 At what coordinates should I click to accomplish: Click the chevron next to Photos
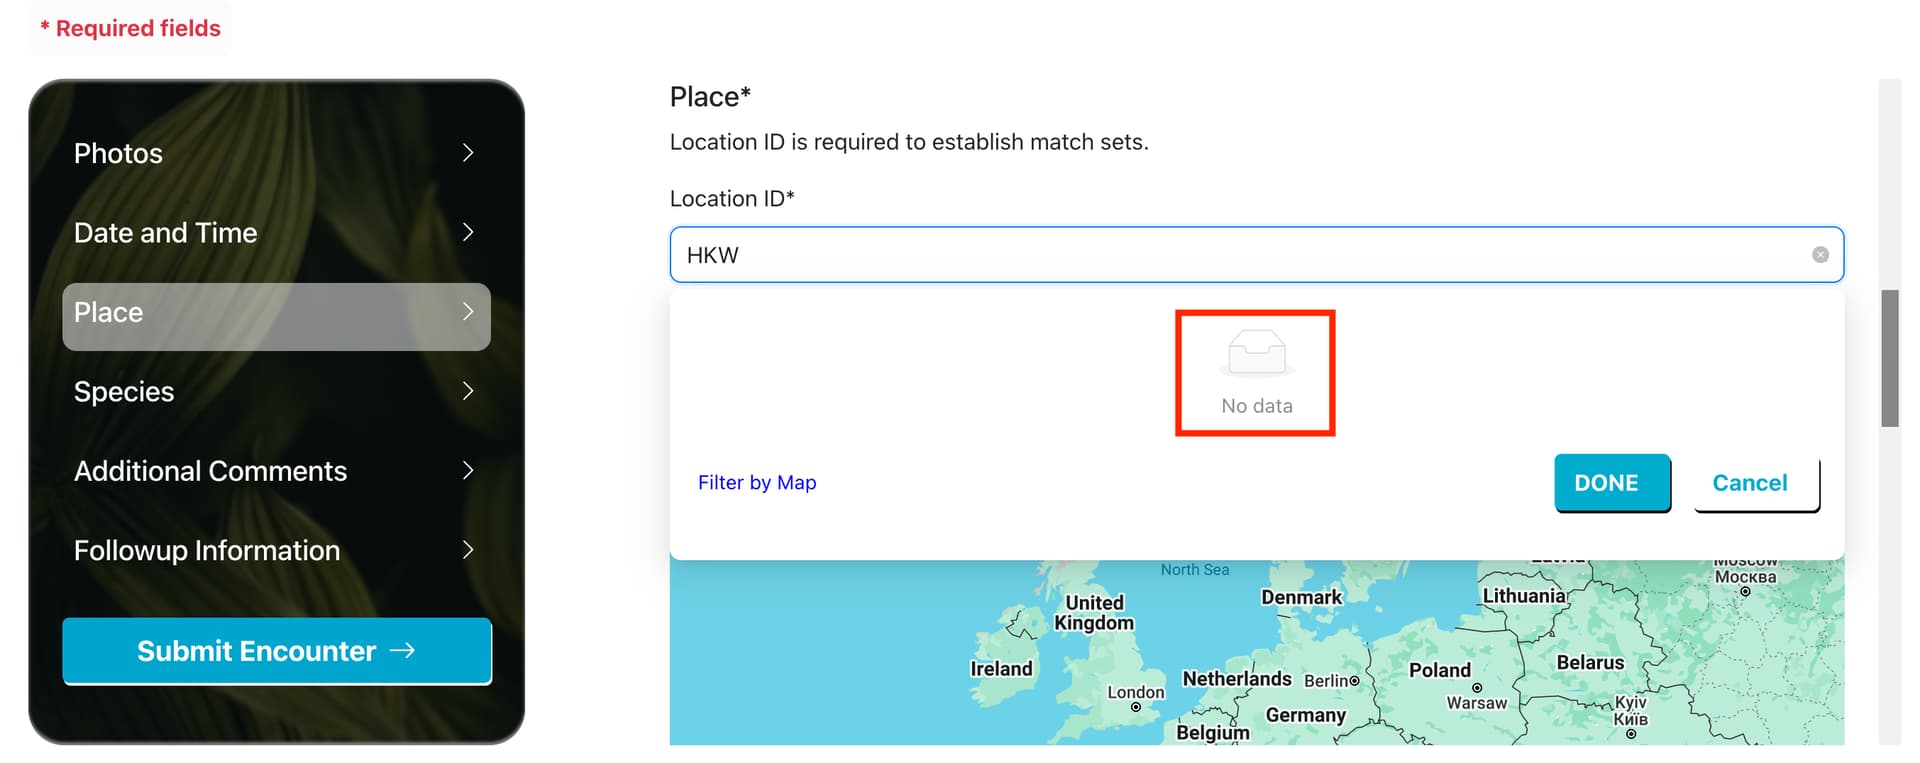[468, 153]
